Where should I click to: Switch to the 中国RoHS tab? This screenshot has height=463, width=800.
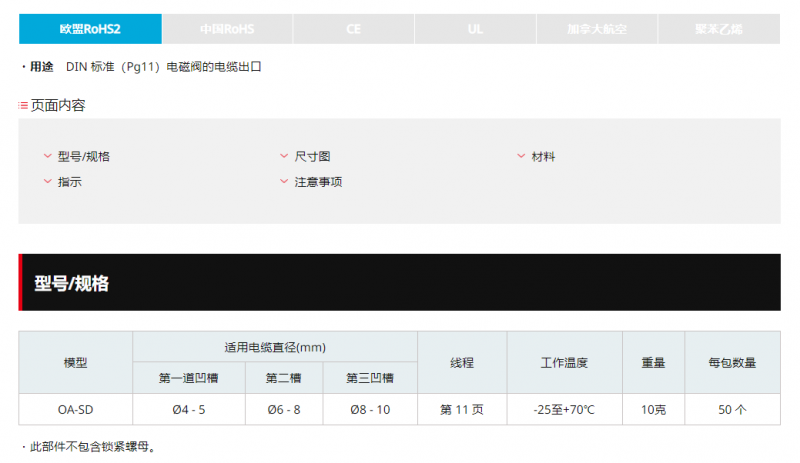[227, 29]
